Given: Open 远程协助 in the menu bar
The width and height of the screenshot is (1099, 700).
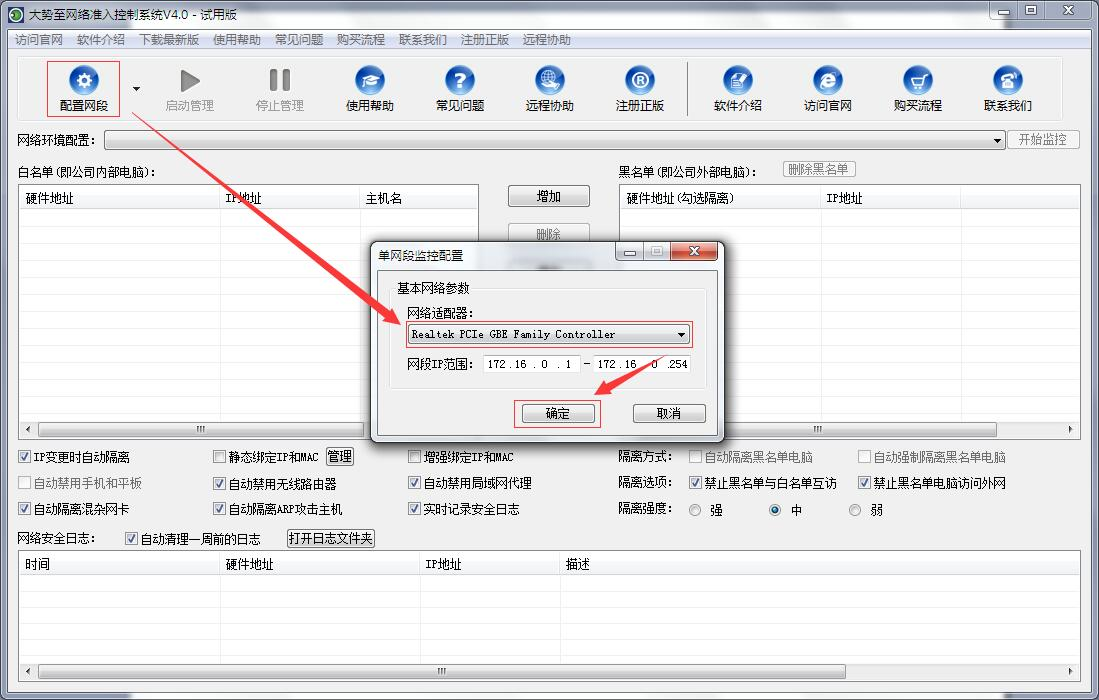Looking at the screenshot, I should click(x=547, y=40).
